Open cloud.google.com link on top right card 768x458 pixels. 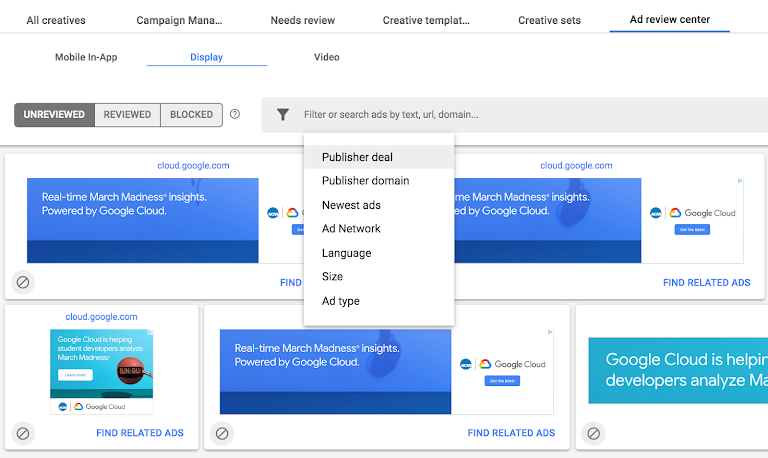coord(576,166)
